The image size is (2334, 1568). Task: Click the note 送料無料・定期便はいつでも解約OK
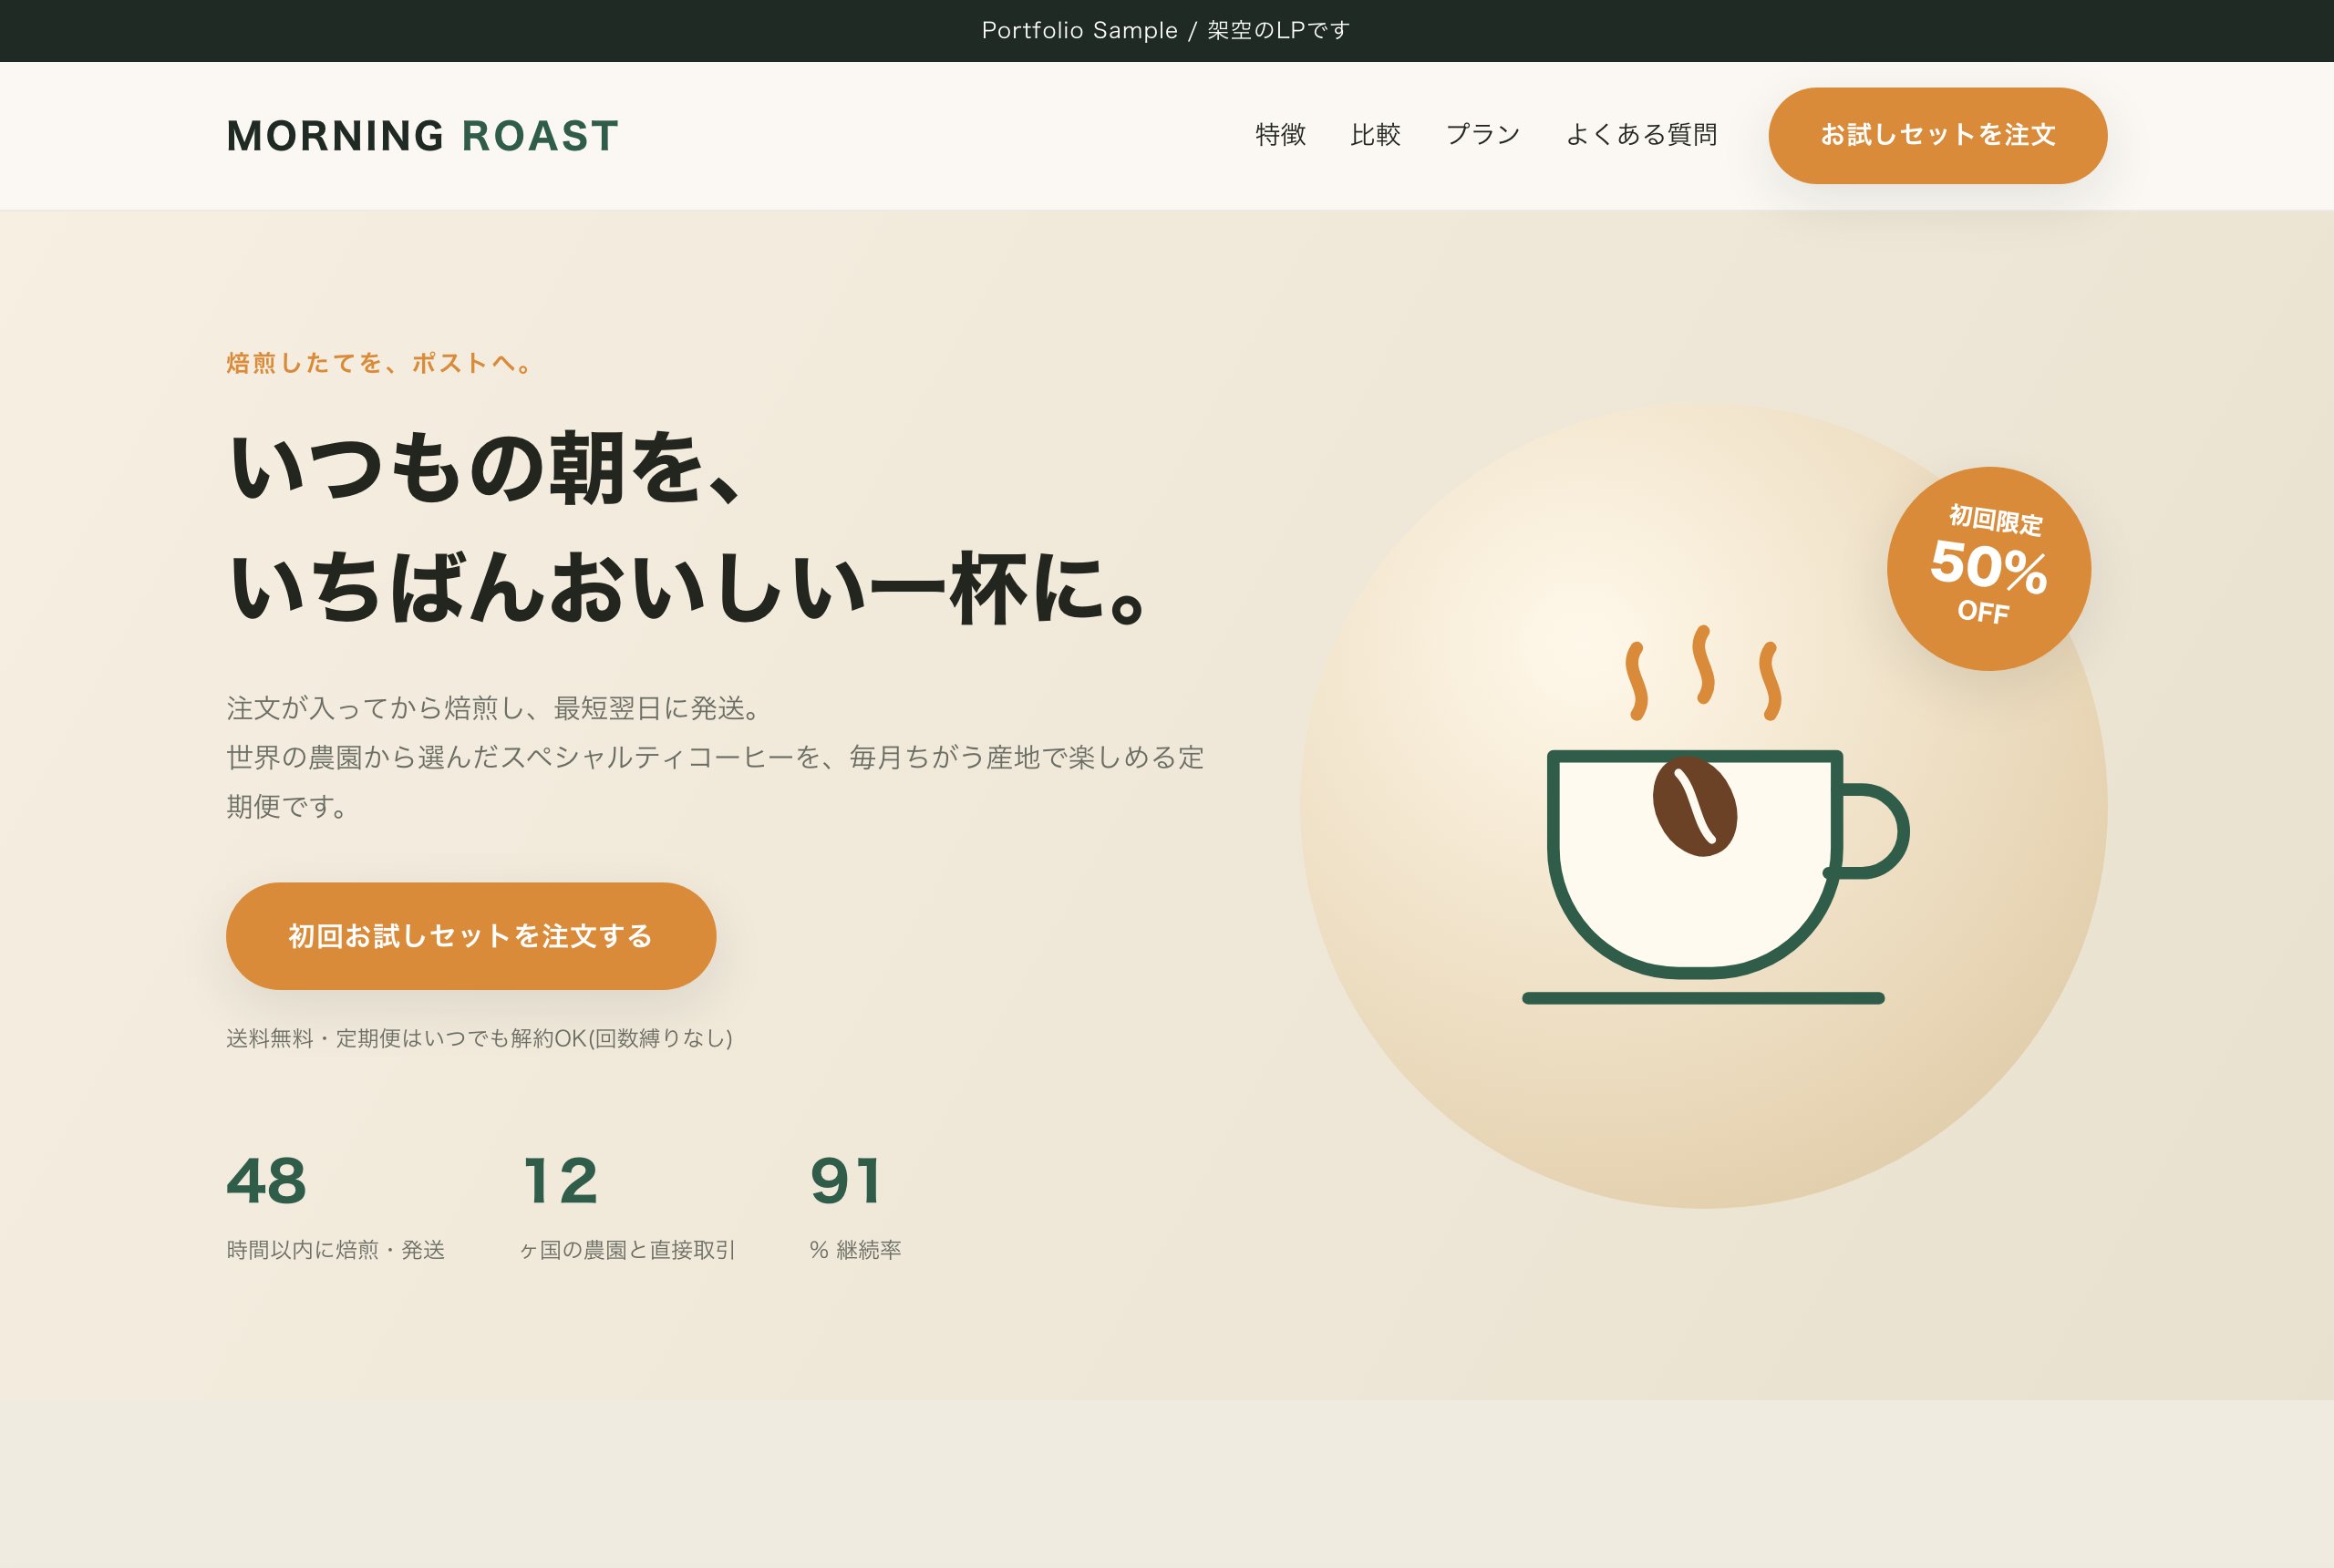point(479,1038)
